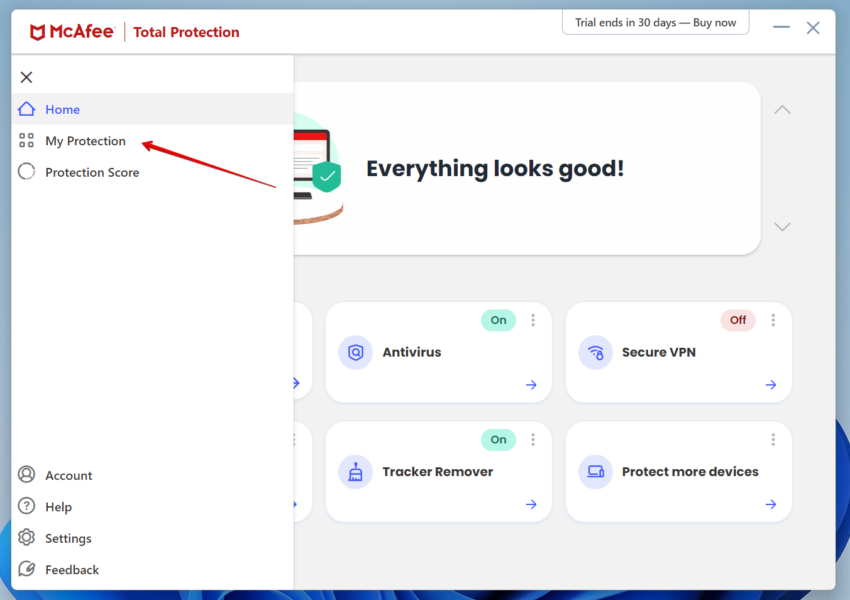Open Secure VPN card three-dot menu
Viewport: 850px width, 600px height.
pos(773,320)
